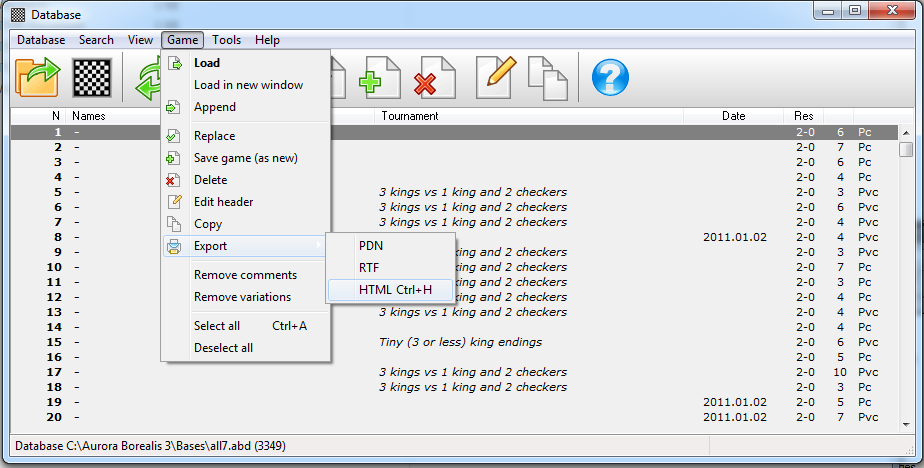
Task: Open the Database menu
Action: tap(41, 40)
